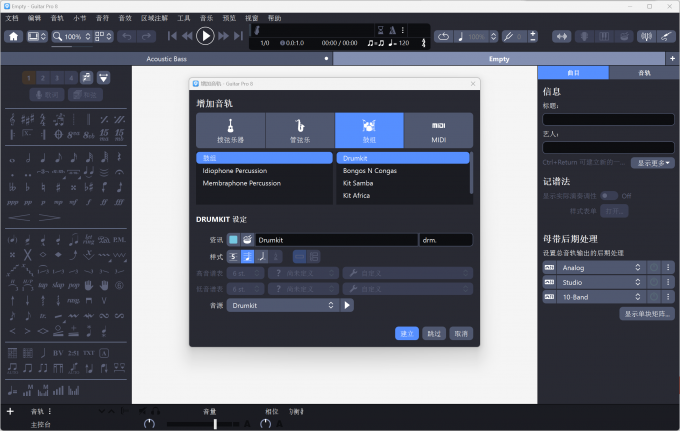Toggle the concert tone display switch
The width and height of the screenshot is (680, 431).
pos(609,195)
